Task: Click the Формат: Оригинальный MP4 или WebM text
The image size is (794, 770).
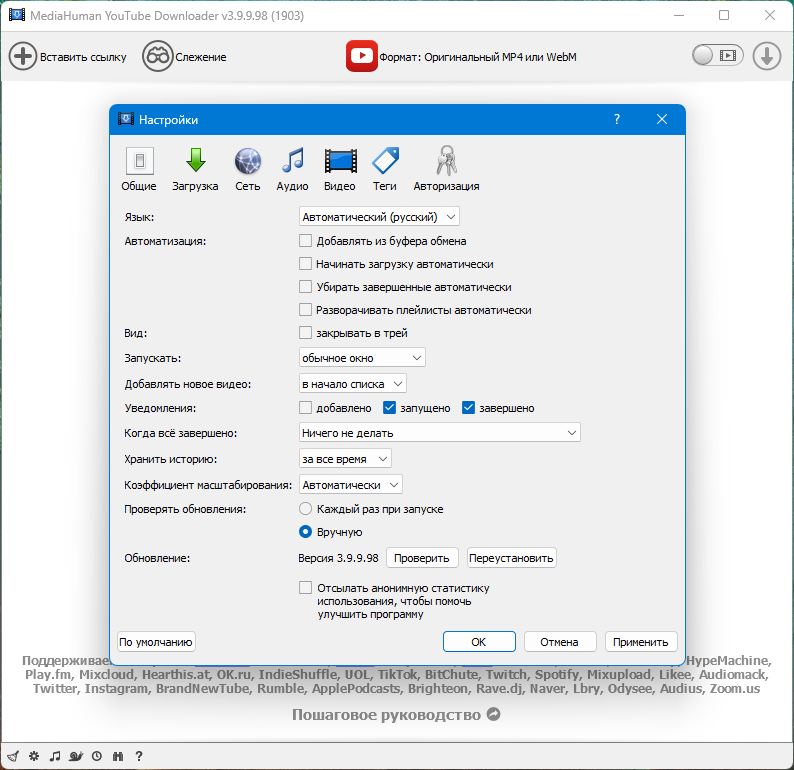Action: [x=478, y=57]
